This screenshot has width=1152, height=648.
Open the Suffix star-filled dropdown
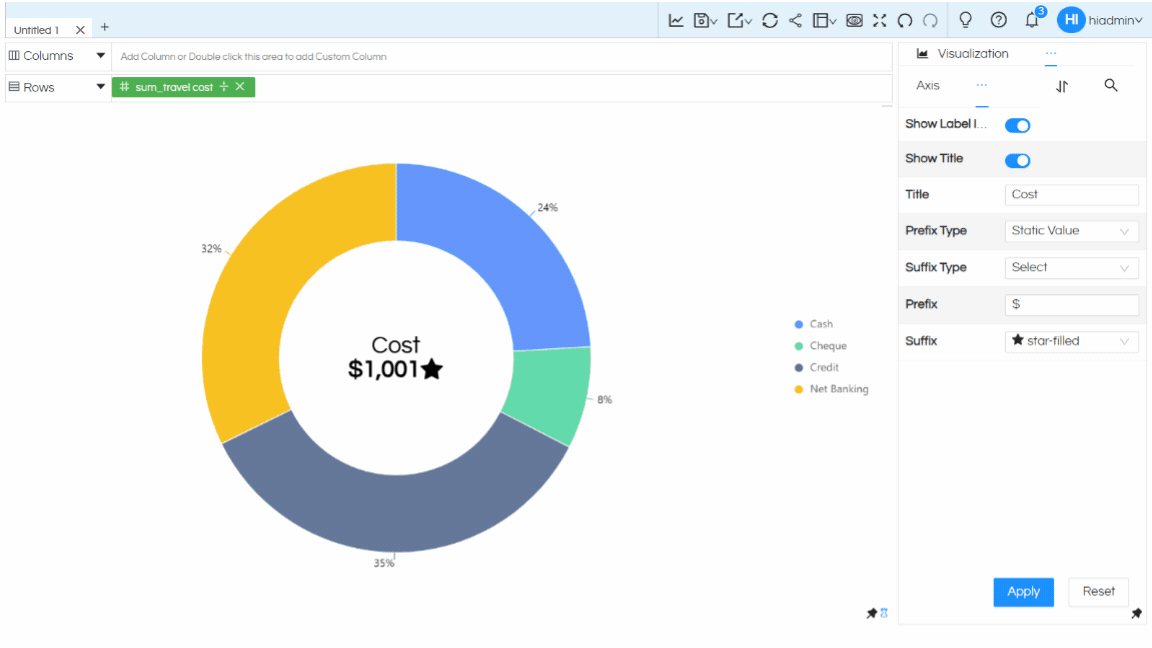click(1071, 341)
